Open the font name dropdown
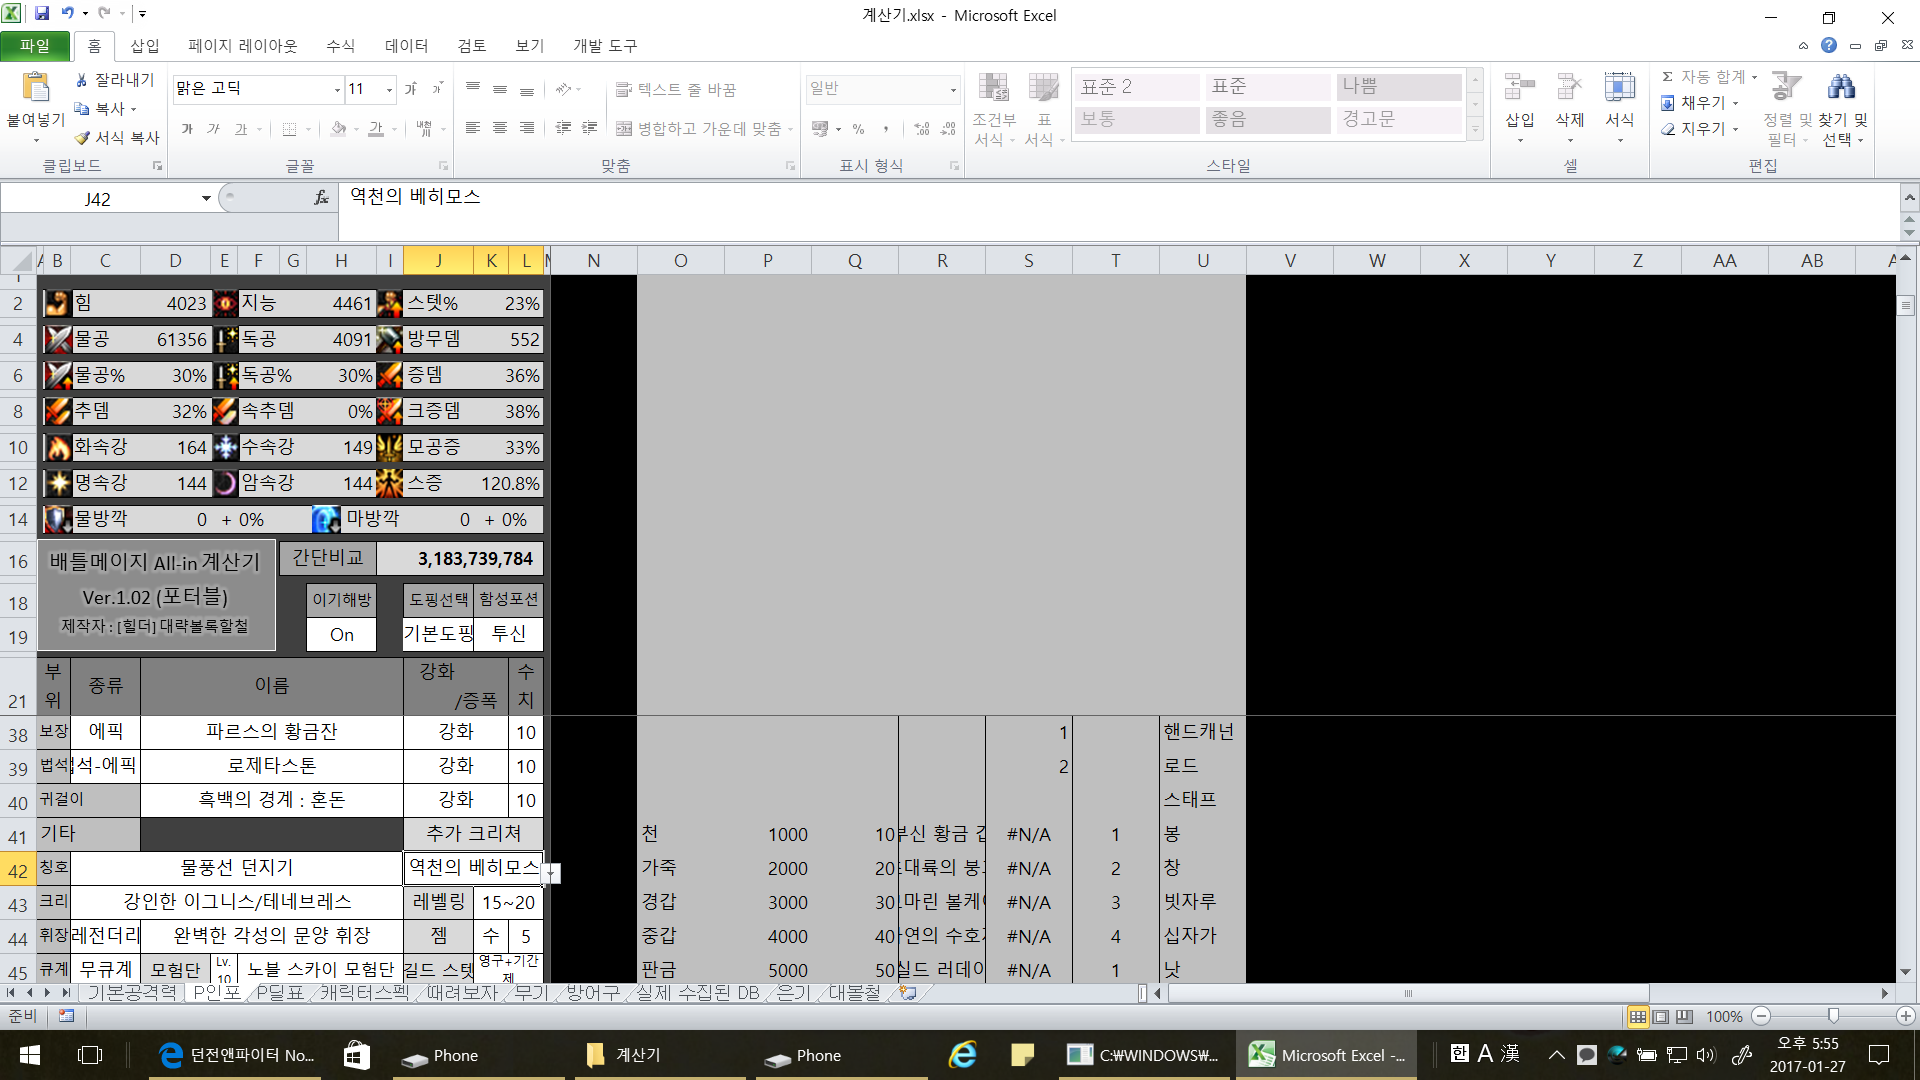Image resolution: width=1920 pixels, height=1080 pixels. pos(337,89)
